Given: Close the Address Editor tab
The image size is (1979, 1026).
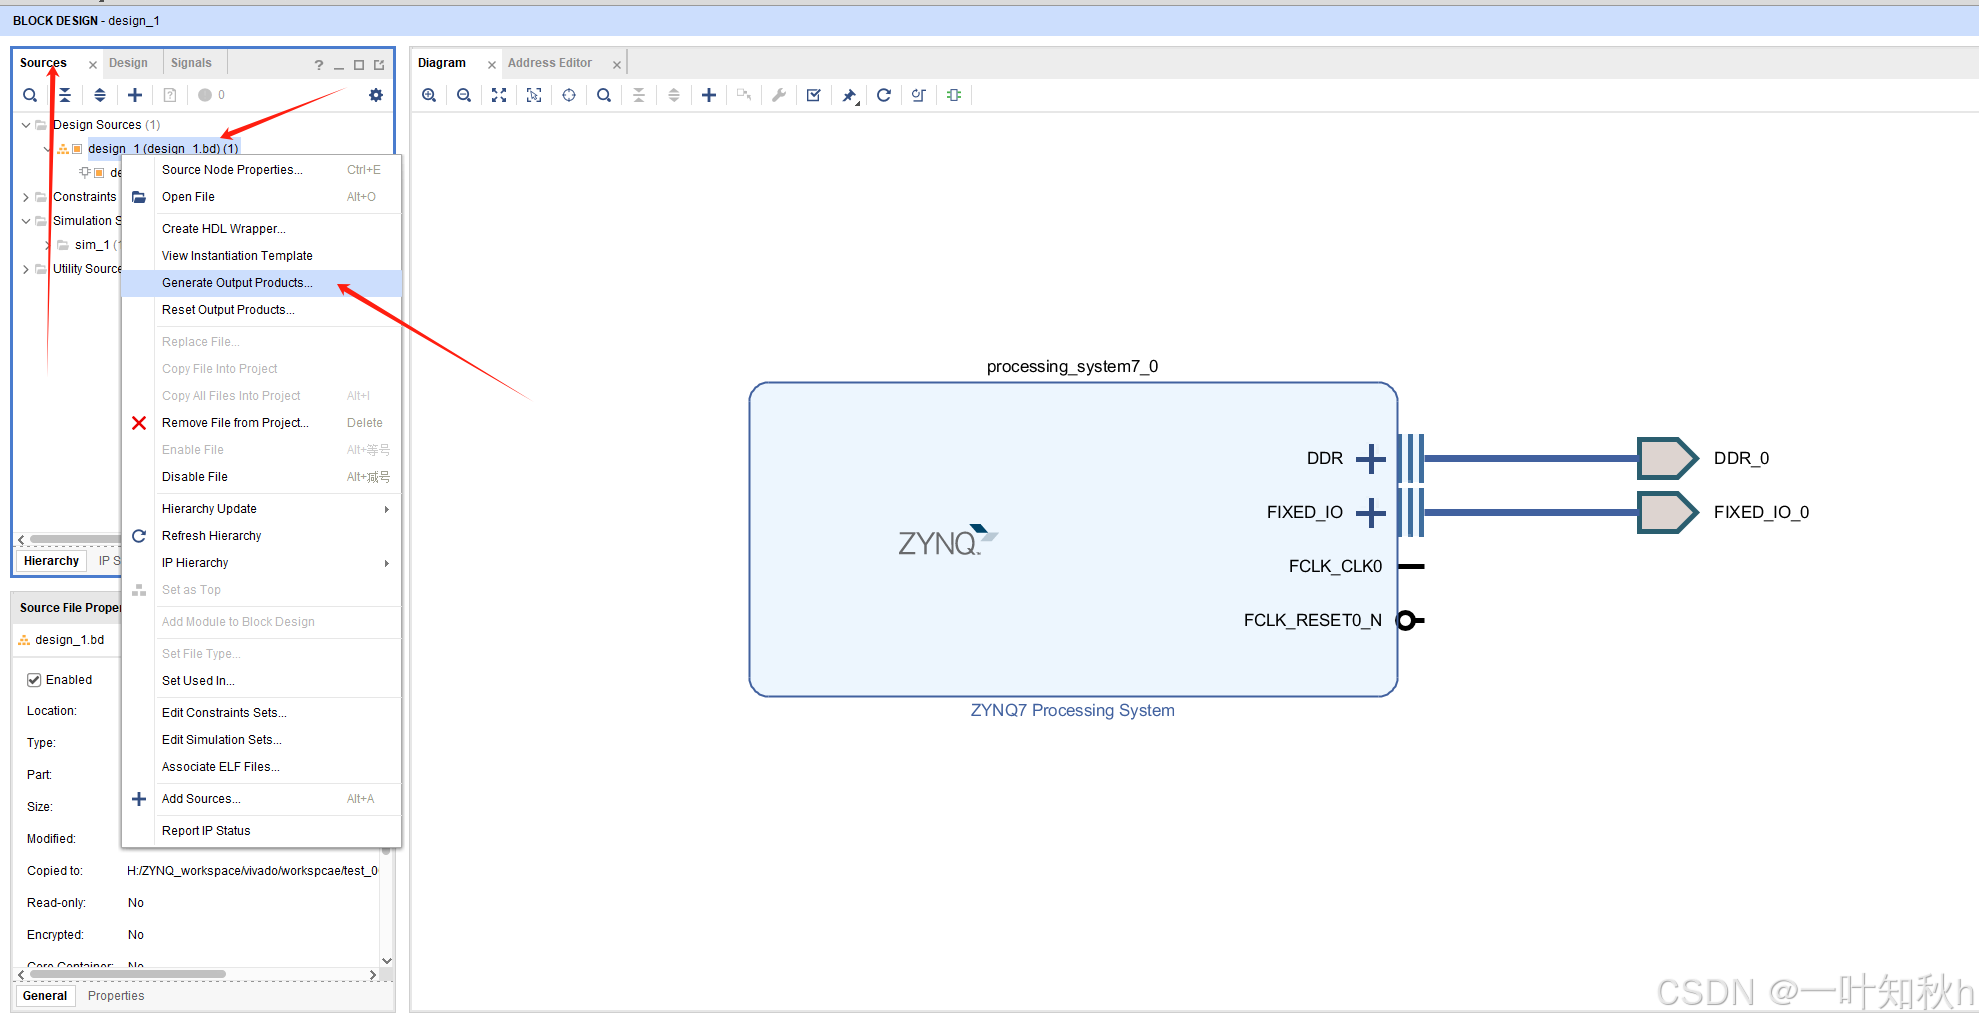Looking at the screenshot, I should pyautogui.click(x=617, y=65).
